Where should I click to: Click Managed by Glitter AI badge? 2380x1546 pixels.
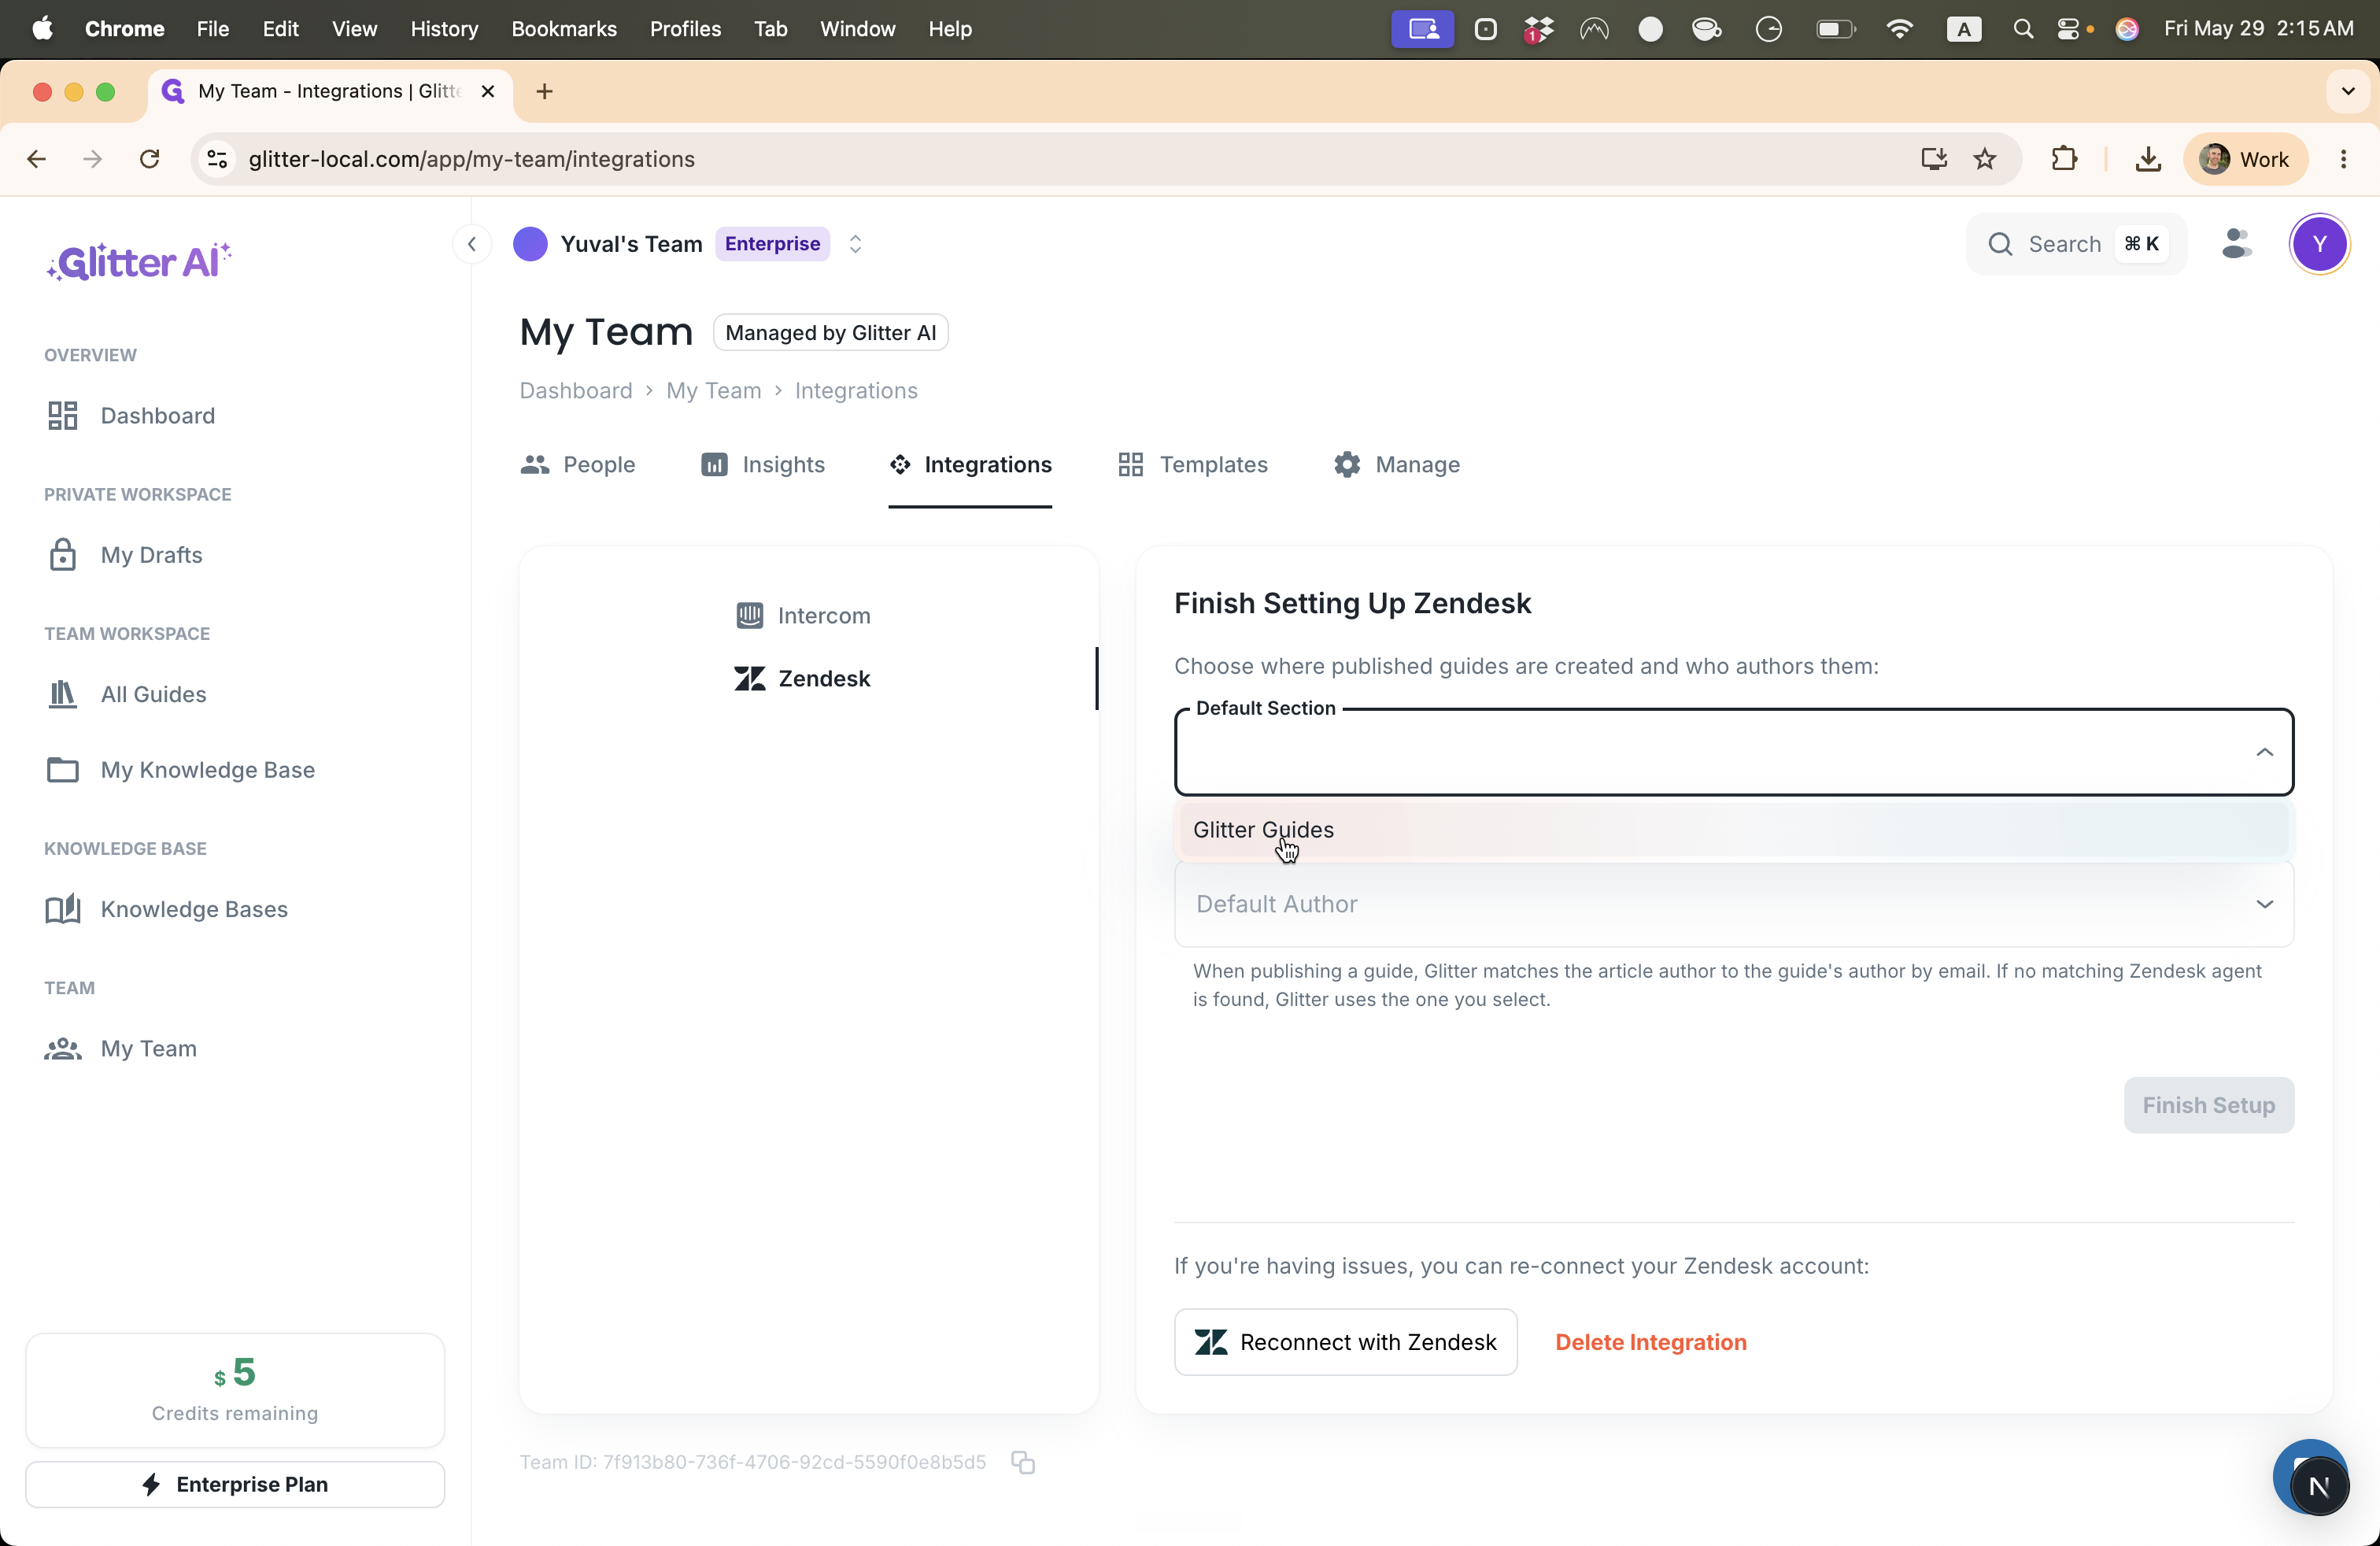tap(830, 333)
